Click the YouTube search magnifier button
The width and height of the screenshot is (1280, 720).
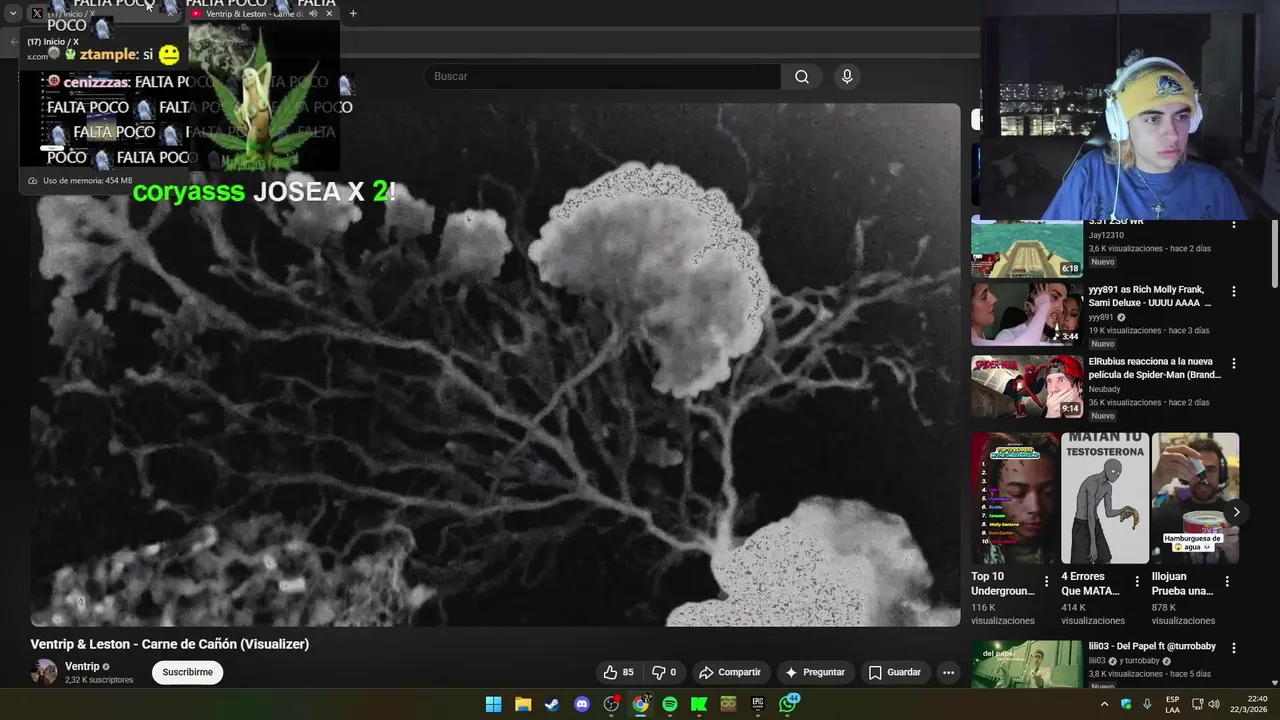[x=802, y=77]
